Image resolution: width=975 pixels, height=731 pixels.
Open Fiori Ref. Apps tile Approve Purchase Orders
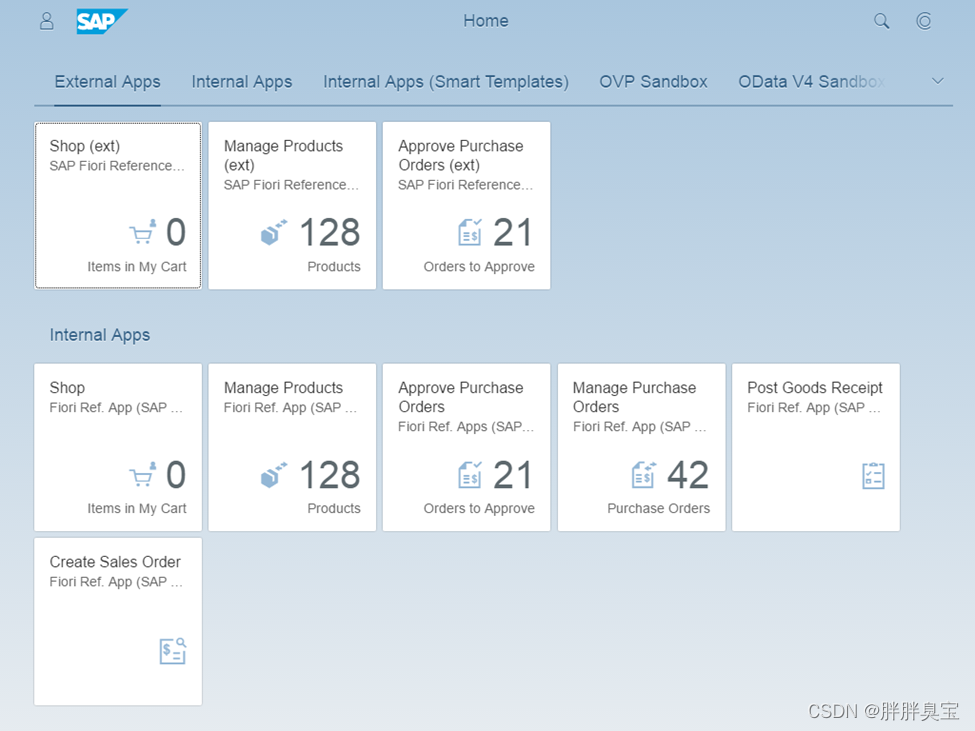click(x=466, y=447)
